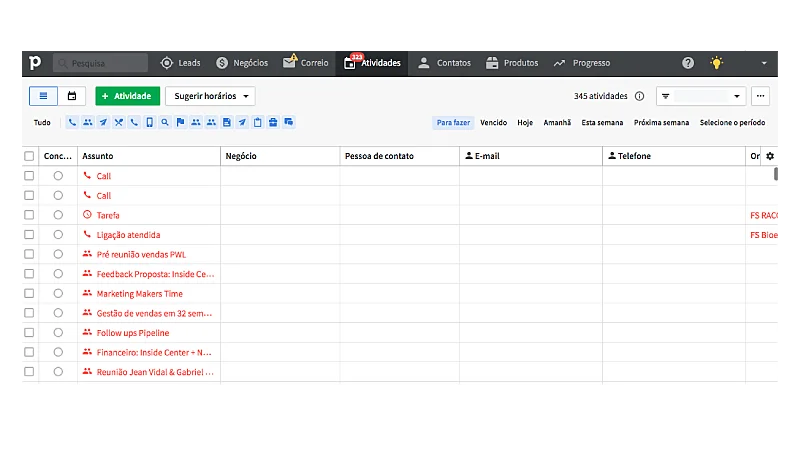Open column settings gear icon
This screenshot has width=800, height=450.
pos(770,156)
